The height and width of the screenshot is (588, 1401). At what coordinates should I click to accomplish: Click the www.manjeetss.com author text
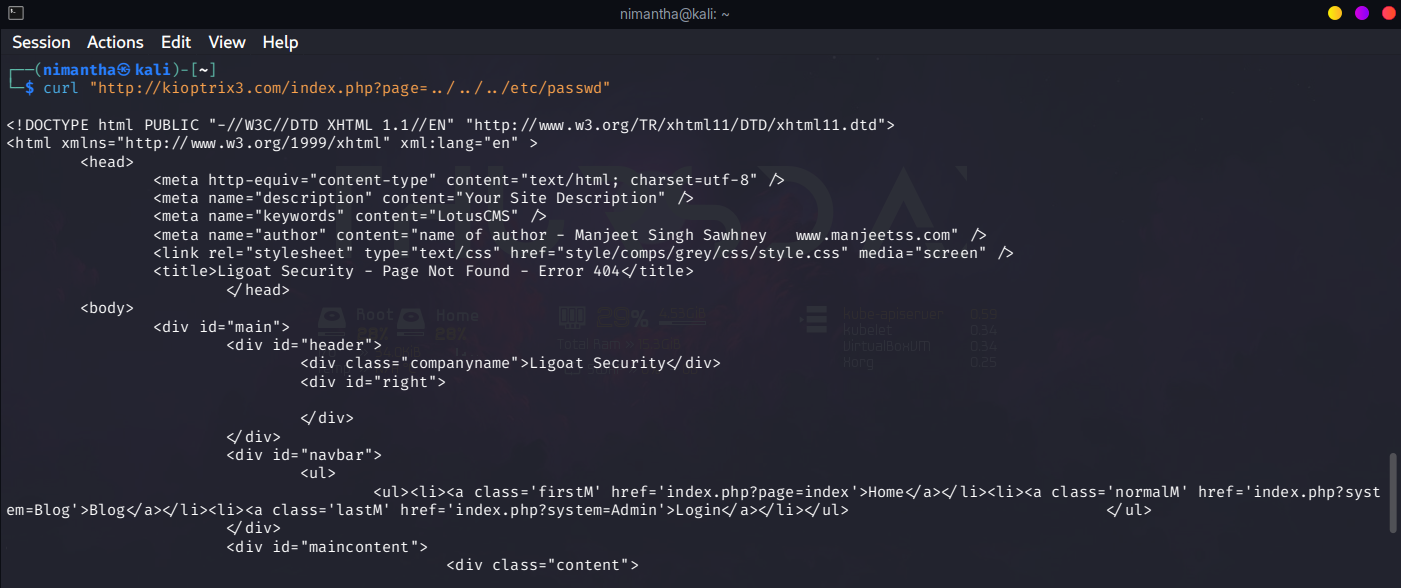tap(877, 235)
